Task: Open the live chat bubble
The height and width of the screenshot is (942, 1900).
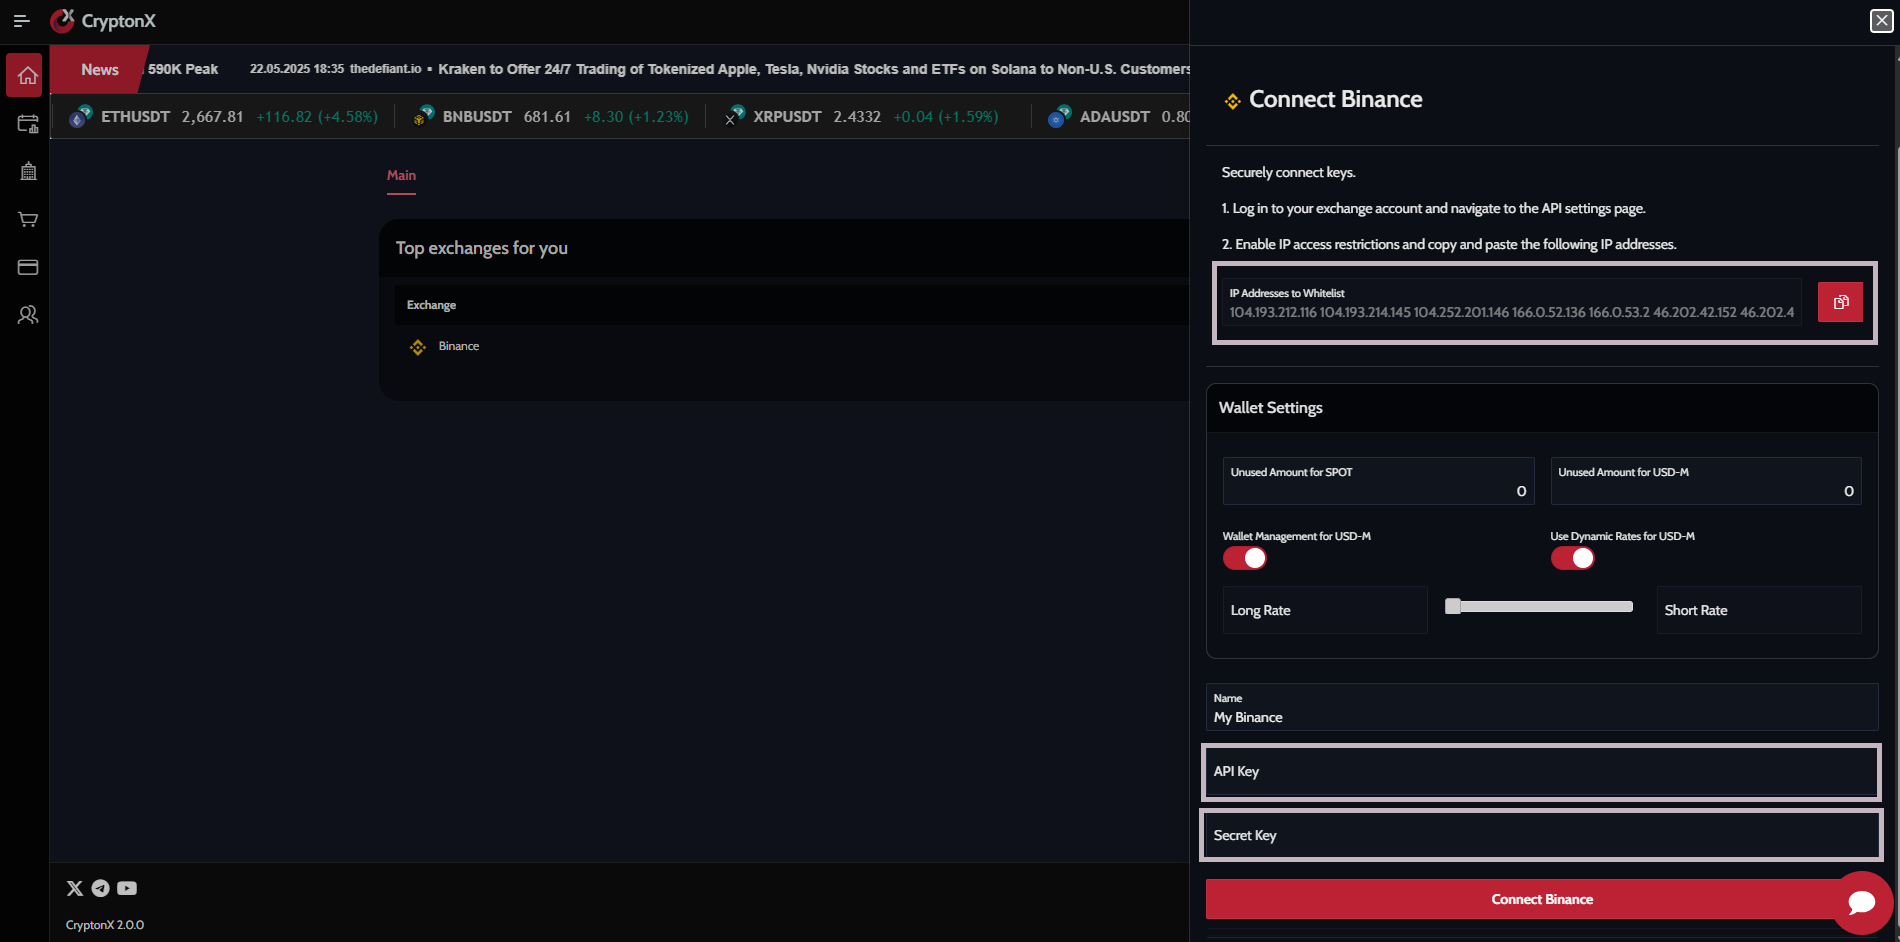Action: point(1862,903)
